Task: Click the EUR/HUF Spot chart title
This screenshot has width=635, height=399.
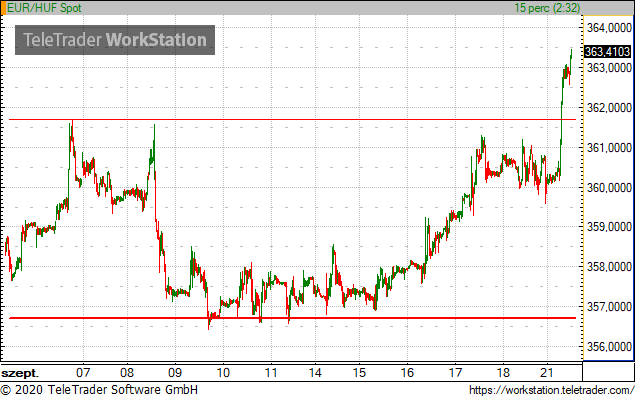Action: (x=44, y=8)
